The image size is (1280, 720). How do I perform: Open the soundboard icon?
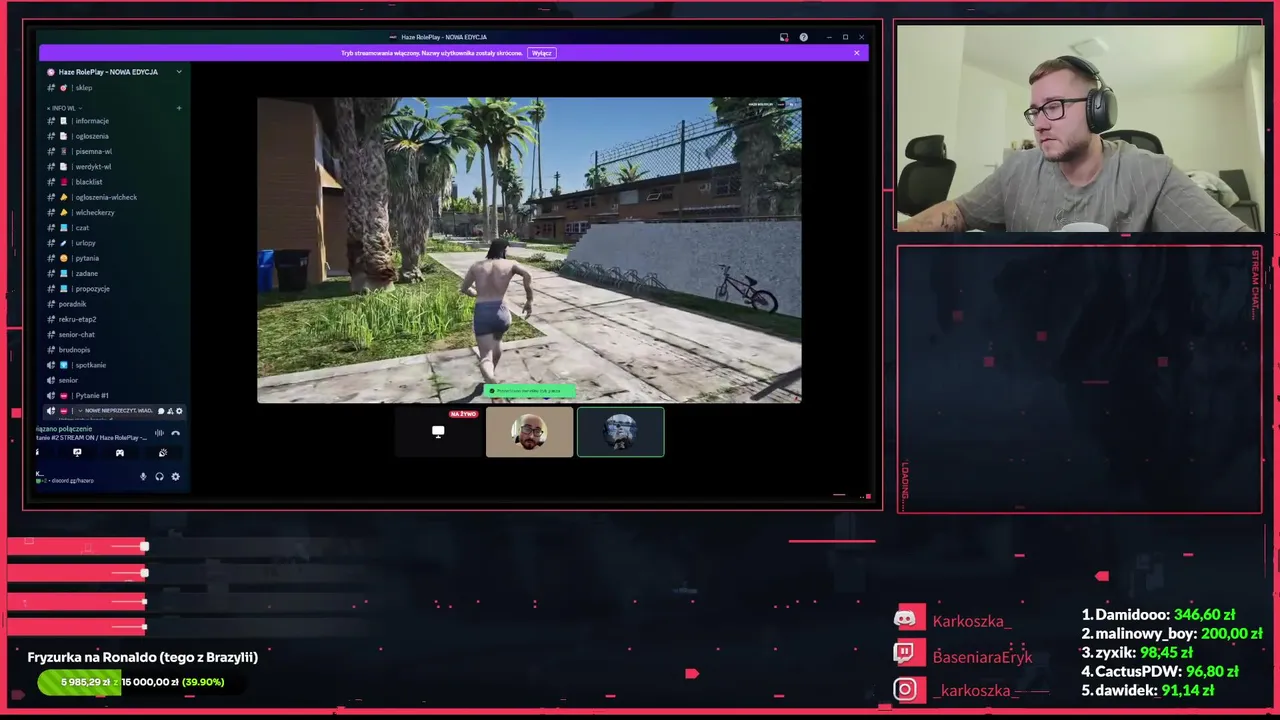163,453
